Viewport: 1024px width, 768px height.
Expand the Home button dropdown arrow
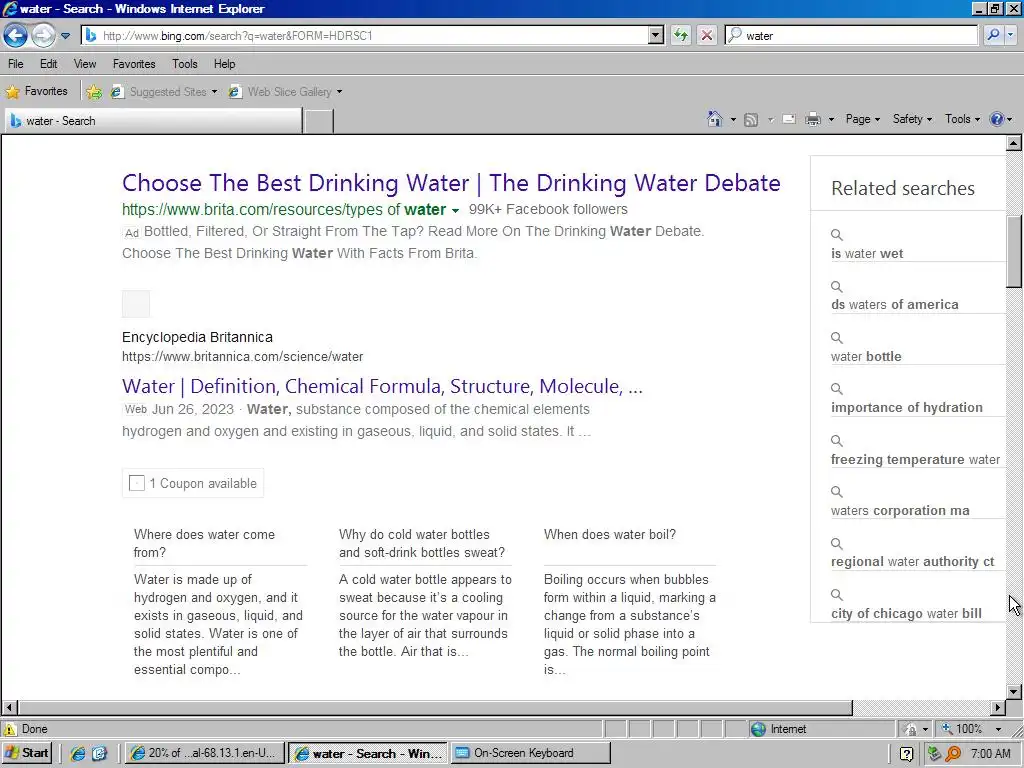(x=733, y=120)
